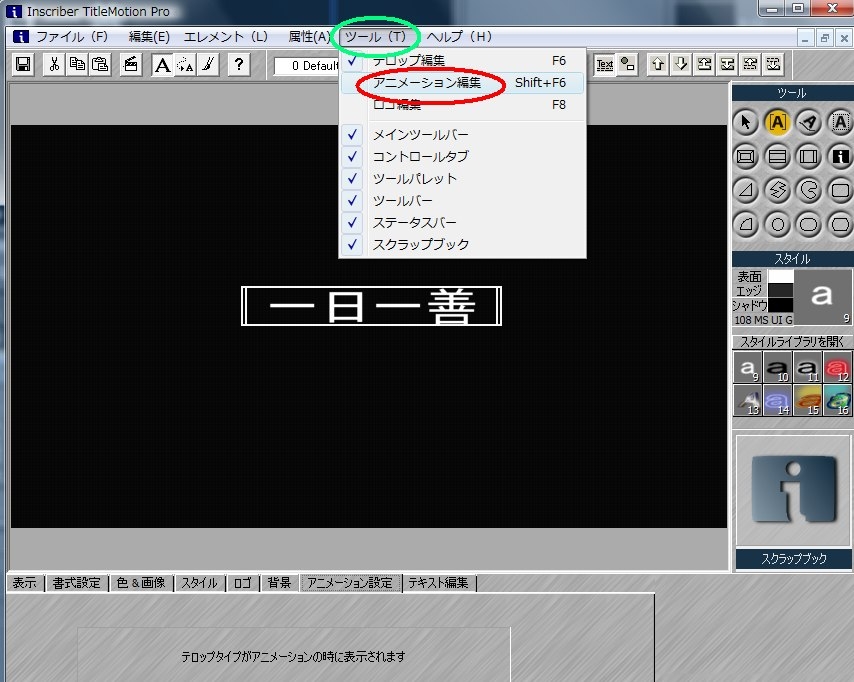
Task: Click スタイルライブラリを開く button
Action: pyautogui.click(x=792, y=342)
